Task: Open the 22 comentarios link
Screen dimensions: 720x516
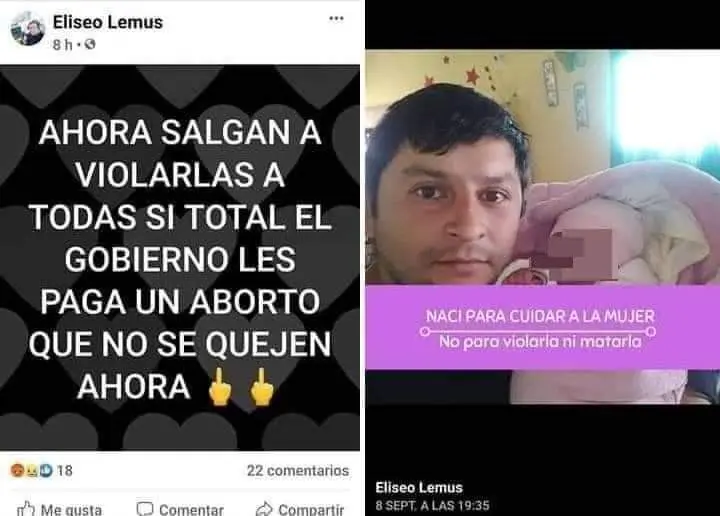Action: pyautogui.click(x=298, y=471)
